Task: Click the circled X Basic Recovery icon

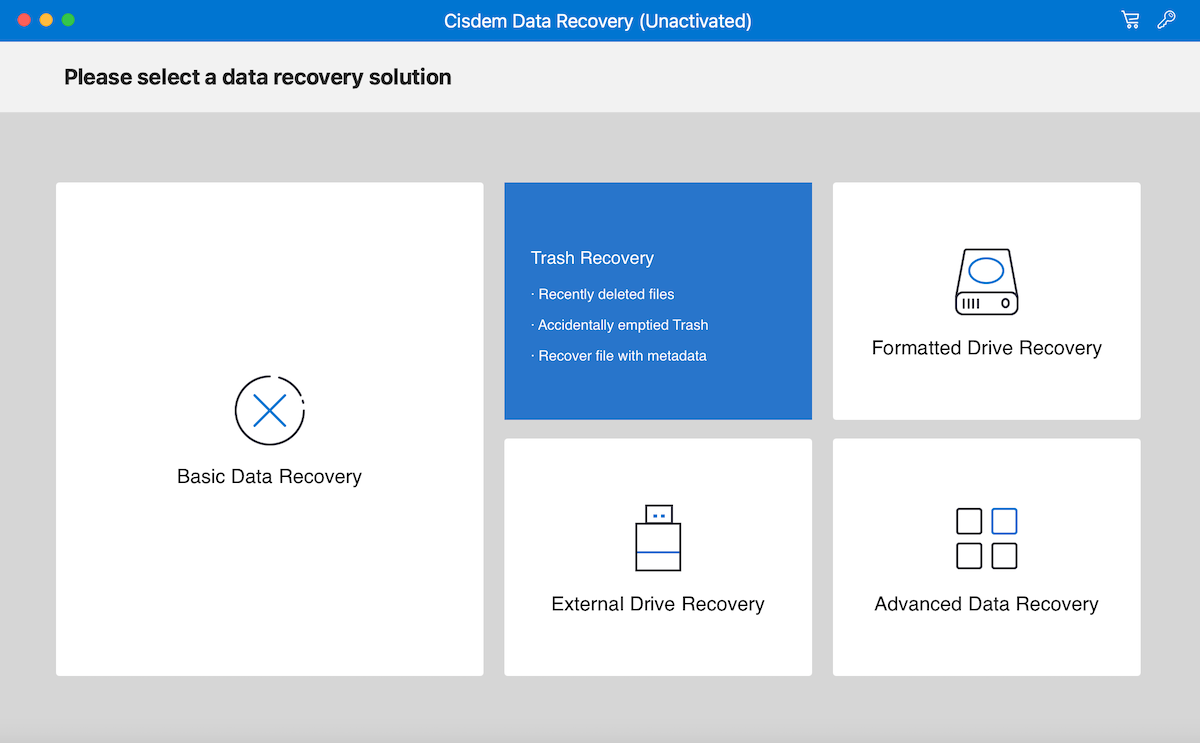Action: click(269, 410)
